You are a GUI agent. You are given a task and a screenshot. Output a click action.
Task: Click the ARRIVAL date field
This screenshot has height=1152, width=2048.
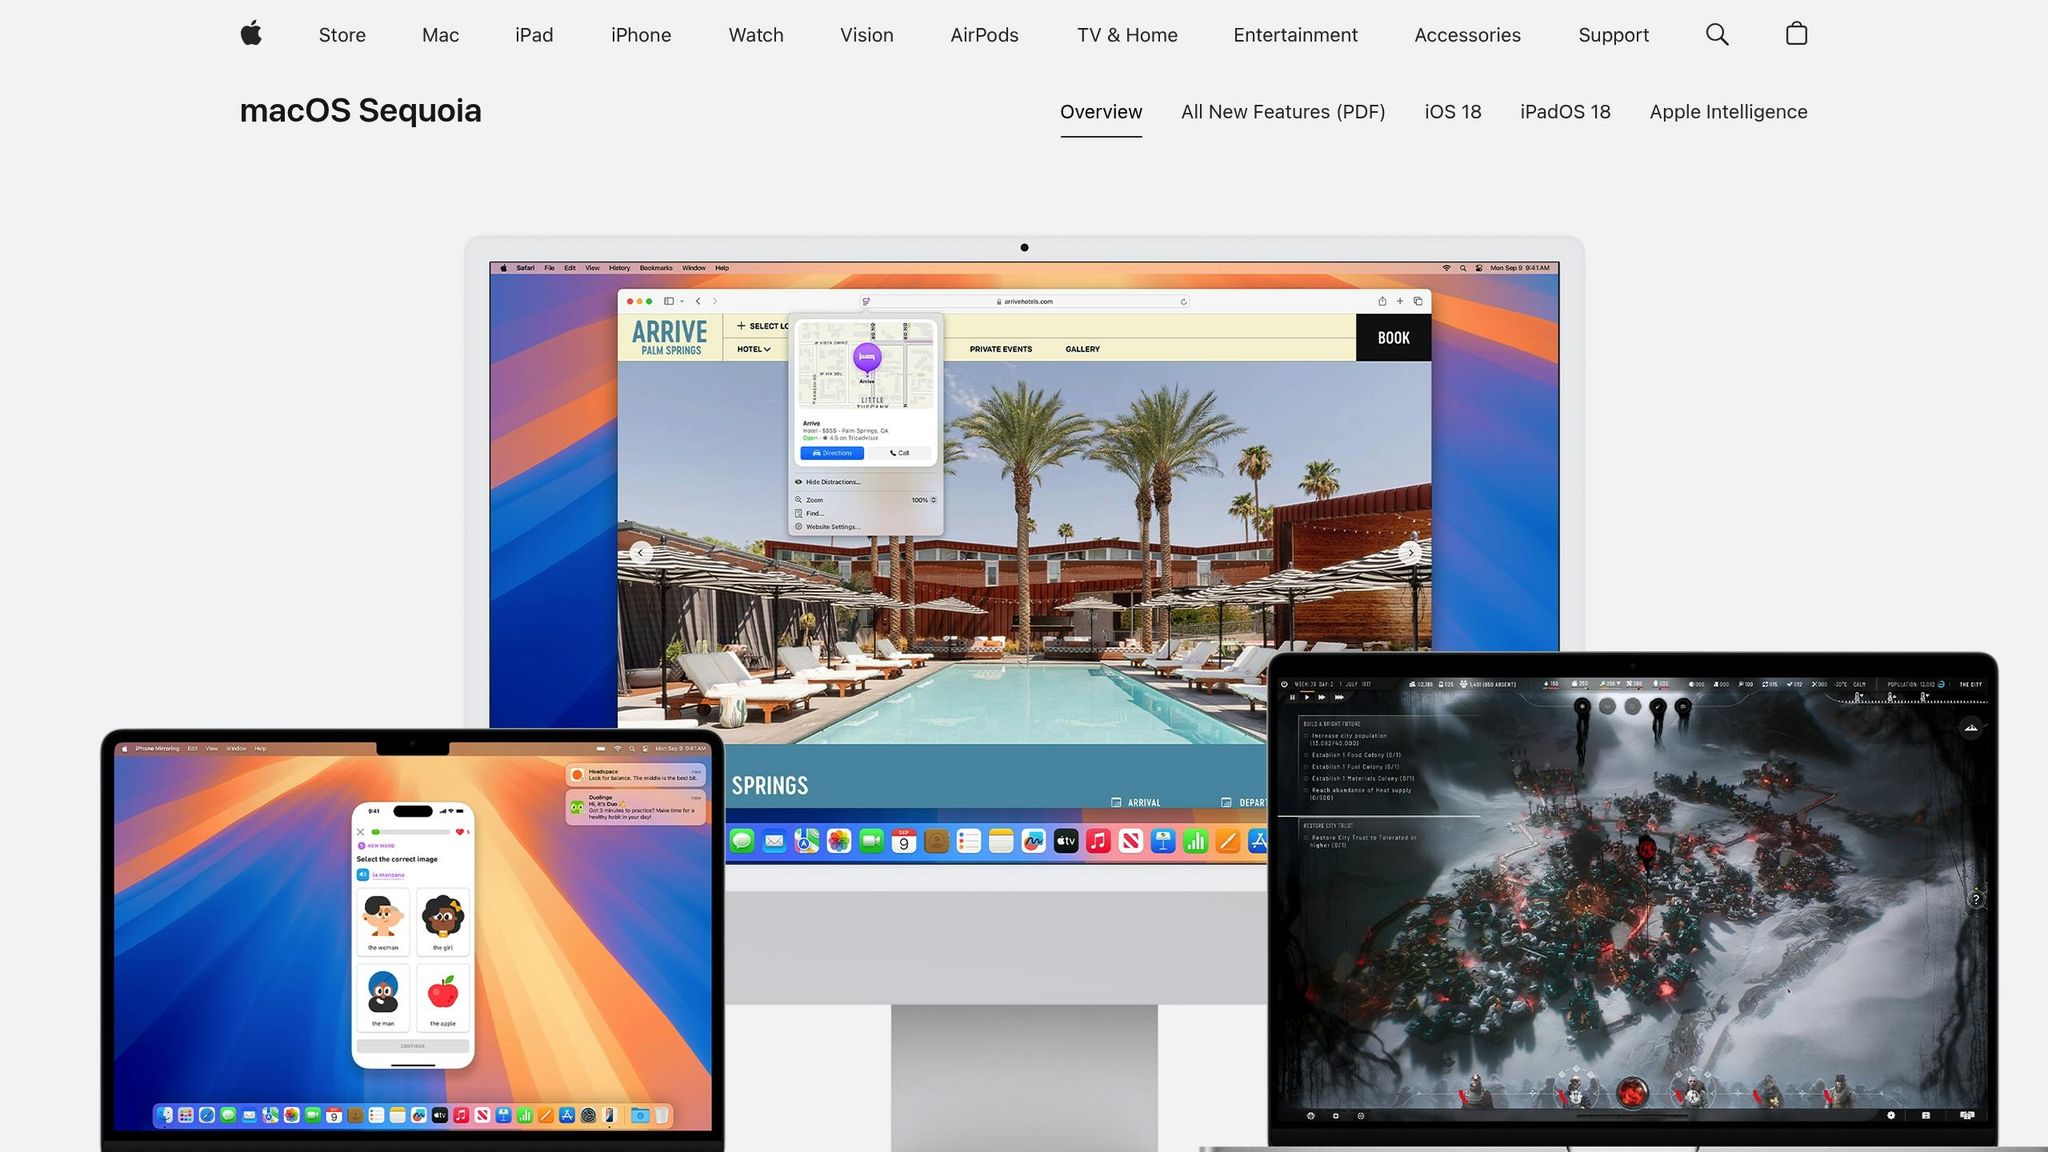pos(1136,802)
